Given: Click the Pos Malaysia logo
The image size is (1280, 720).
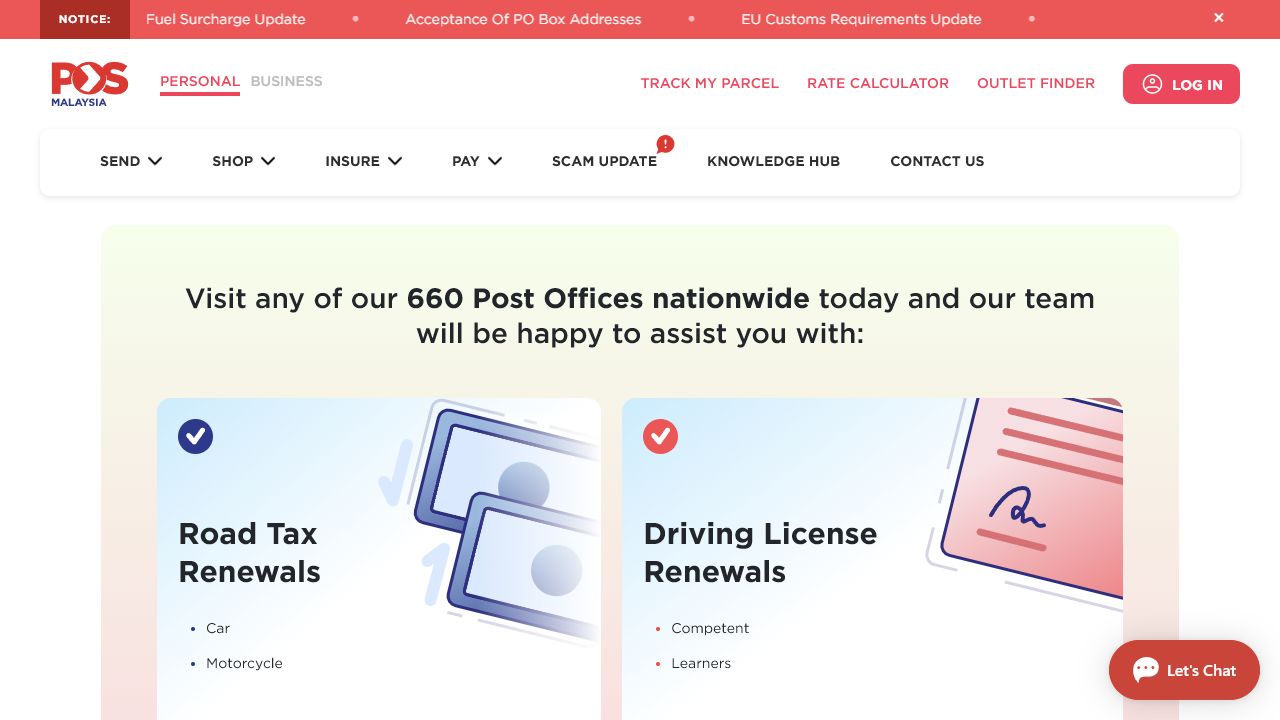Looking at the screenshot, I should point(89,84).
